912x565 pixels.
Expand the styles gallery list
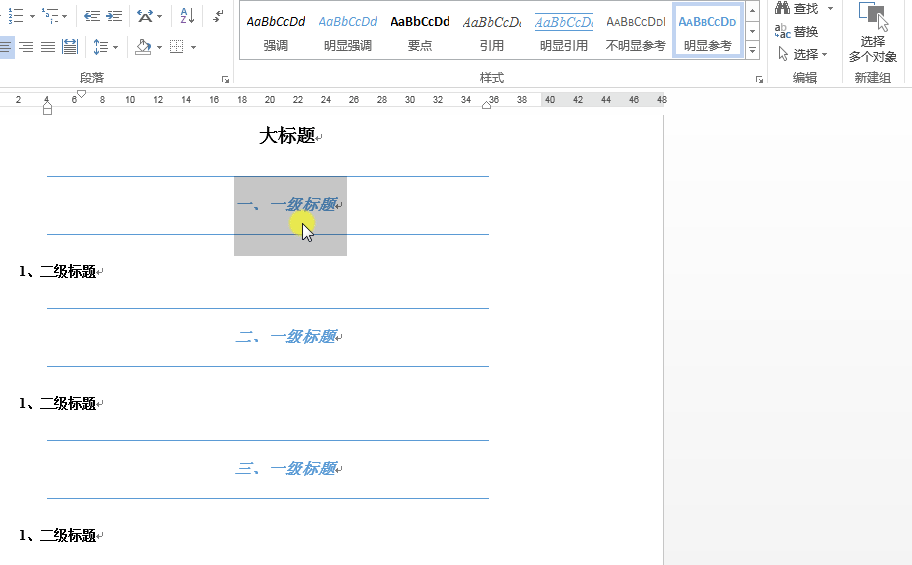pyautogui.click(x=753, y=51)
